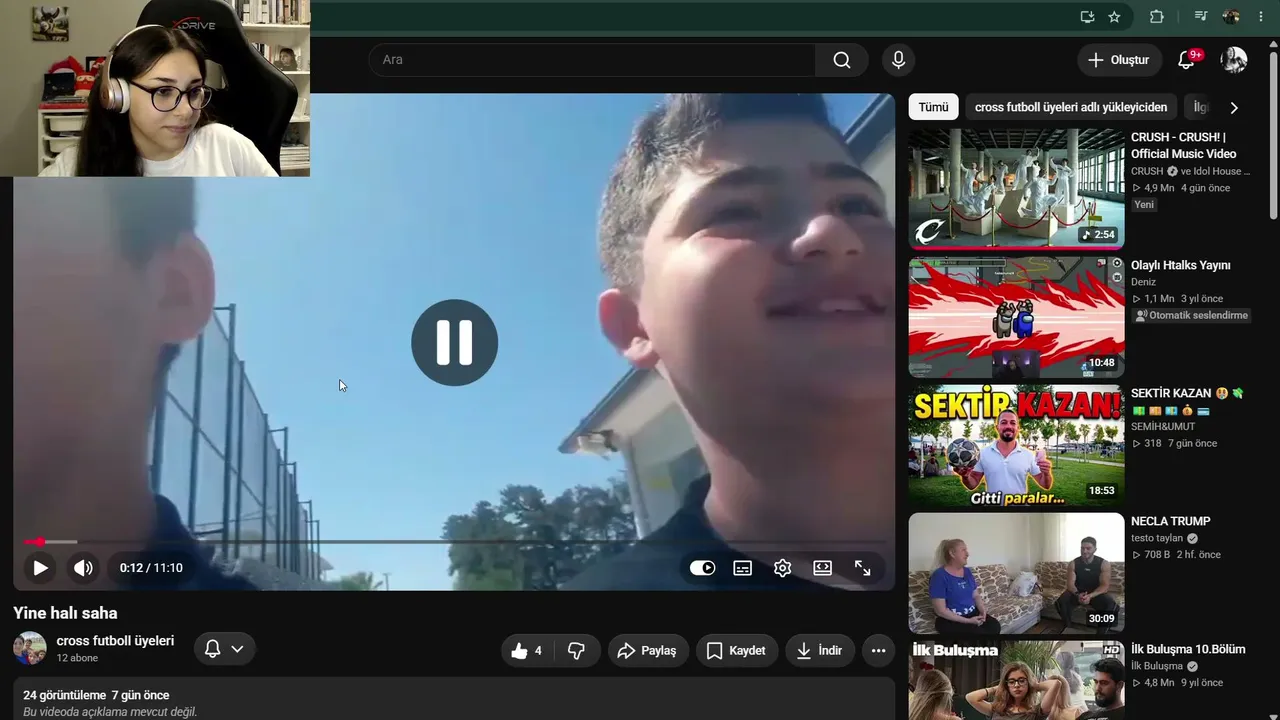Open the Chrome profile avatar
The height and width of the screenshot is (720, 1280).
pos(1231,17)
